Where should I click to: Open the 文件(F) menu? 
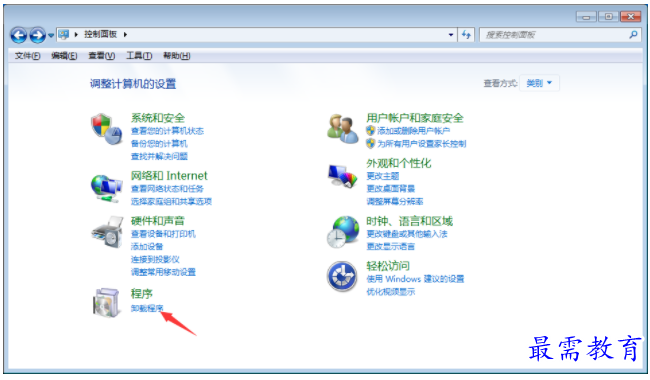click(27, 56)
